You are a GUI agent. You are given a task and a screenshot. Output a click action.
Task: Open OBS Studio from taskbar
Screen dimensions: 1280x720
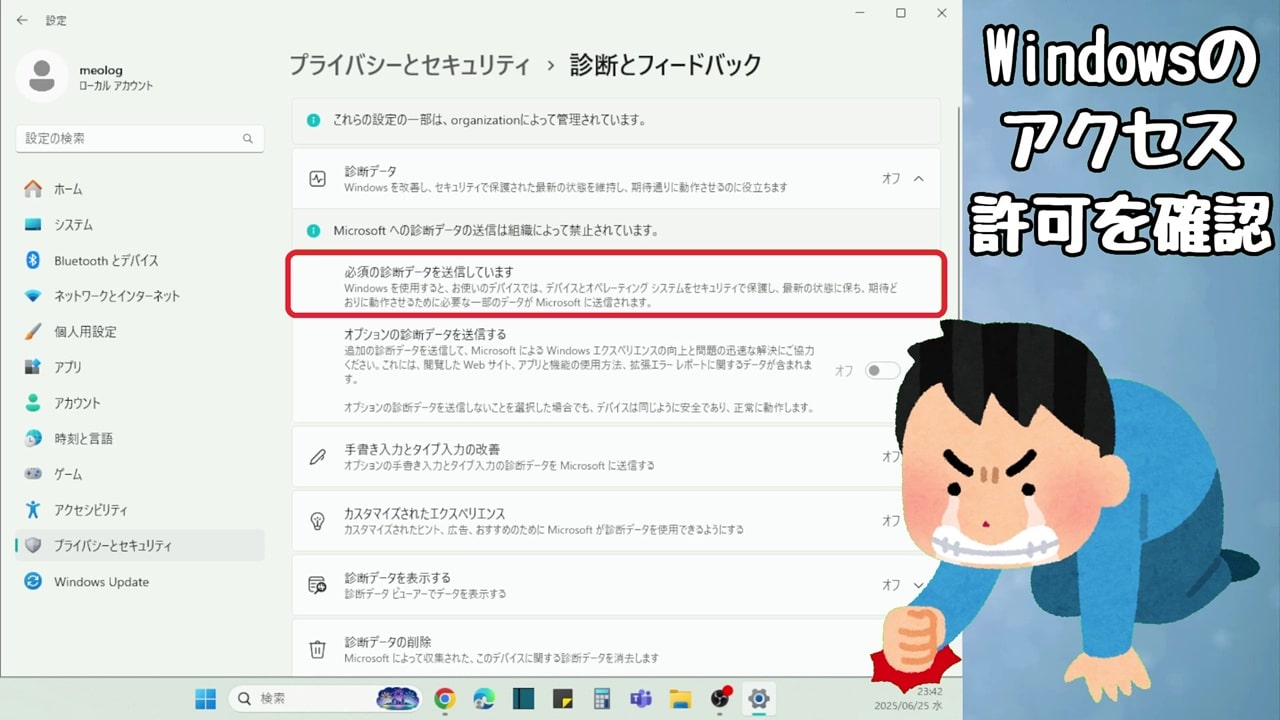pos(720,699)
